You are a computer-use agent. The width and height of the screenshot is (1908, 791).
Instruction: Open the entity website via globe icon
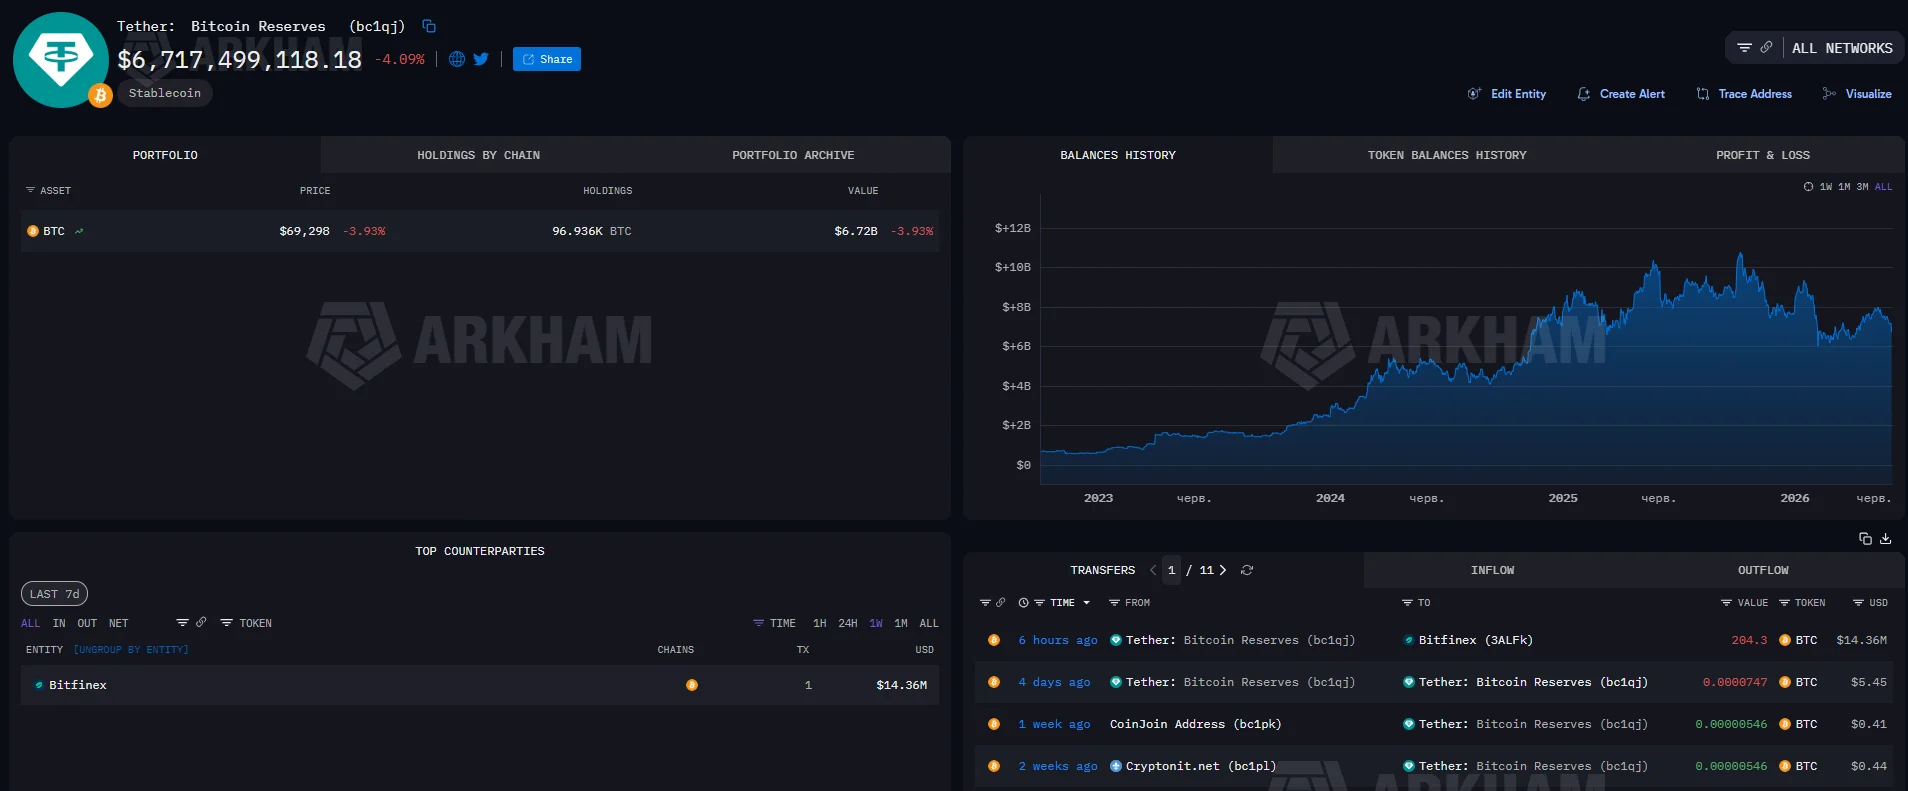click(457, 59)
